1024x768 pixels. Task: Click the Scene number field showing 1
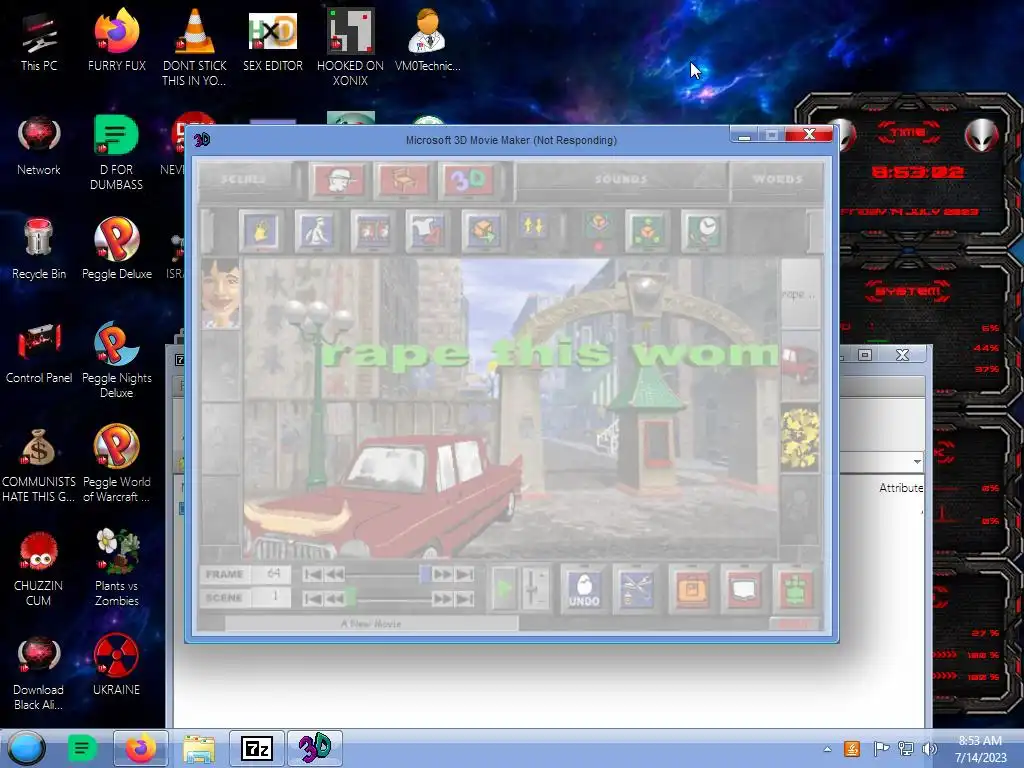(x=272, y=598)
